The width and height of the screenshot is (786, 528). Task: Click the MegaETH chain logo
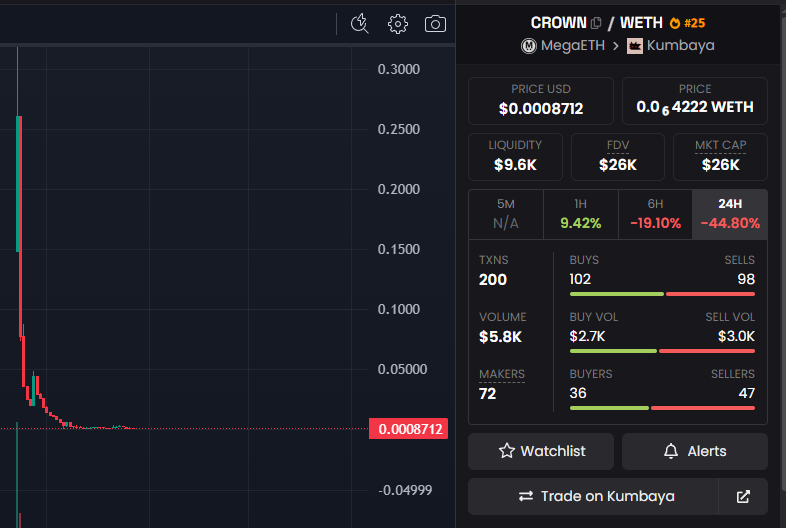point(528,46)
